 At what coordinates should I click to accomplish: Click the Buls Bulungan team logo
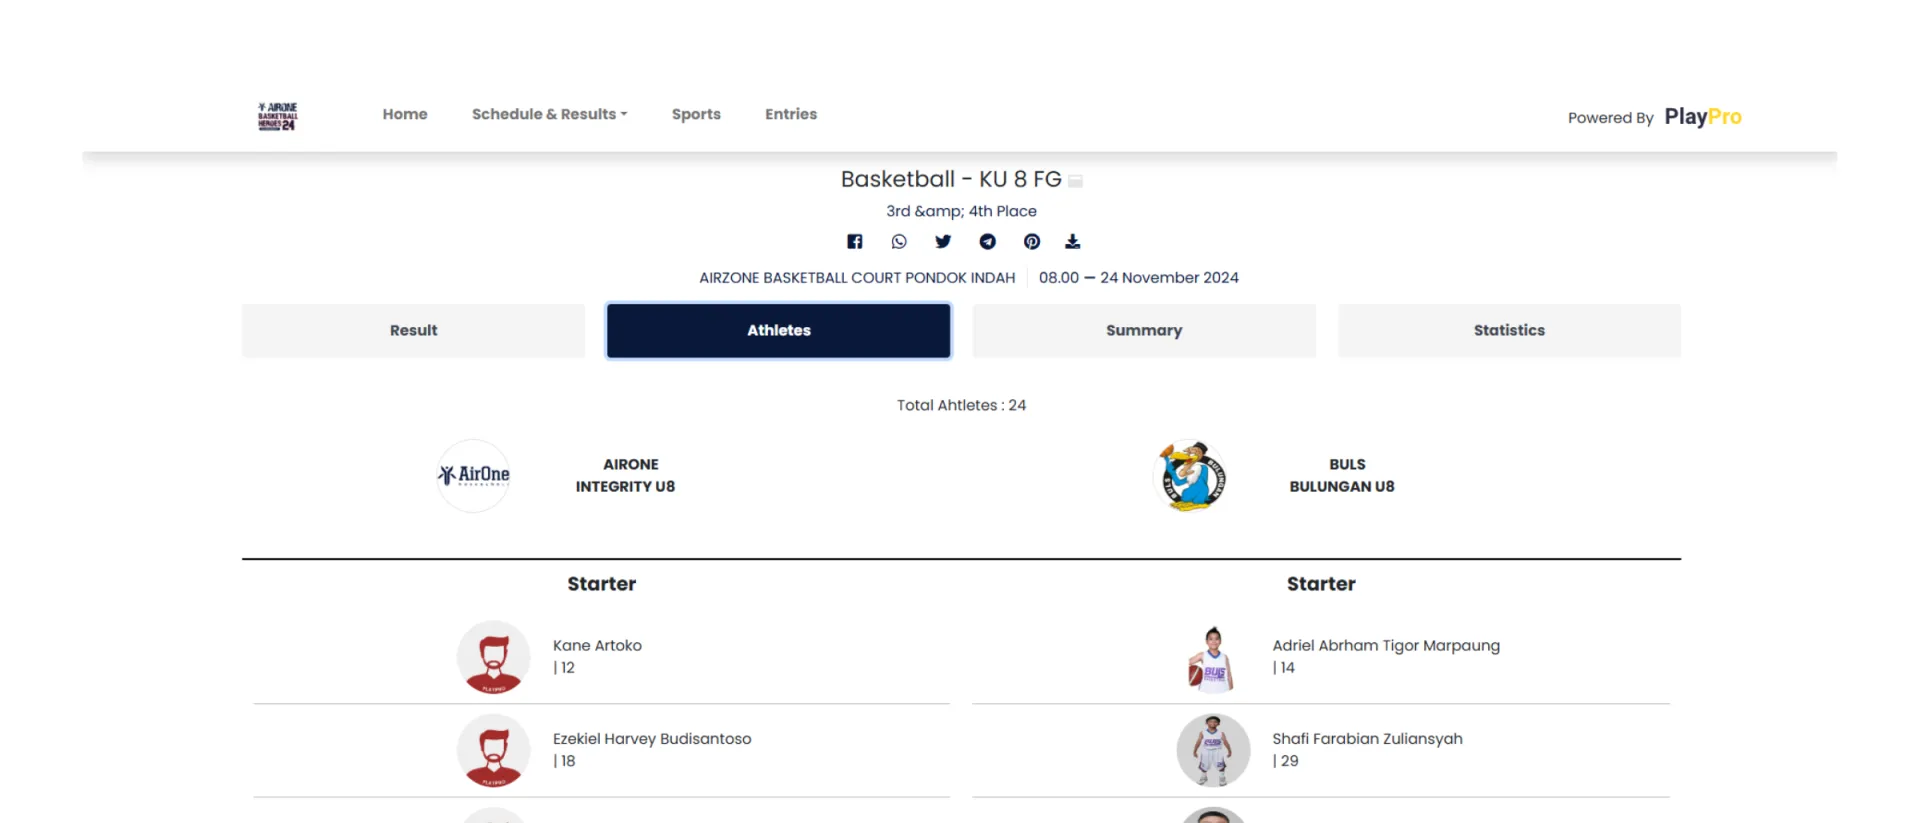pyautogui.click(x=1190, y=476)
